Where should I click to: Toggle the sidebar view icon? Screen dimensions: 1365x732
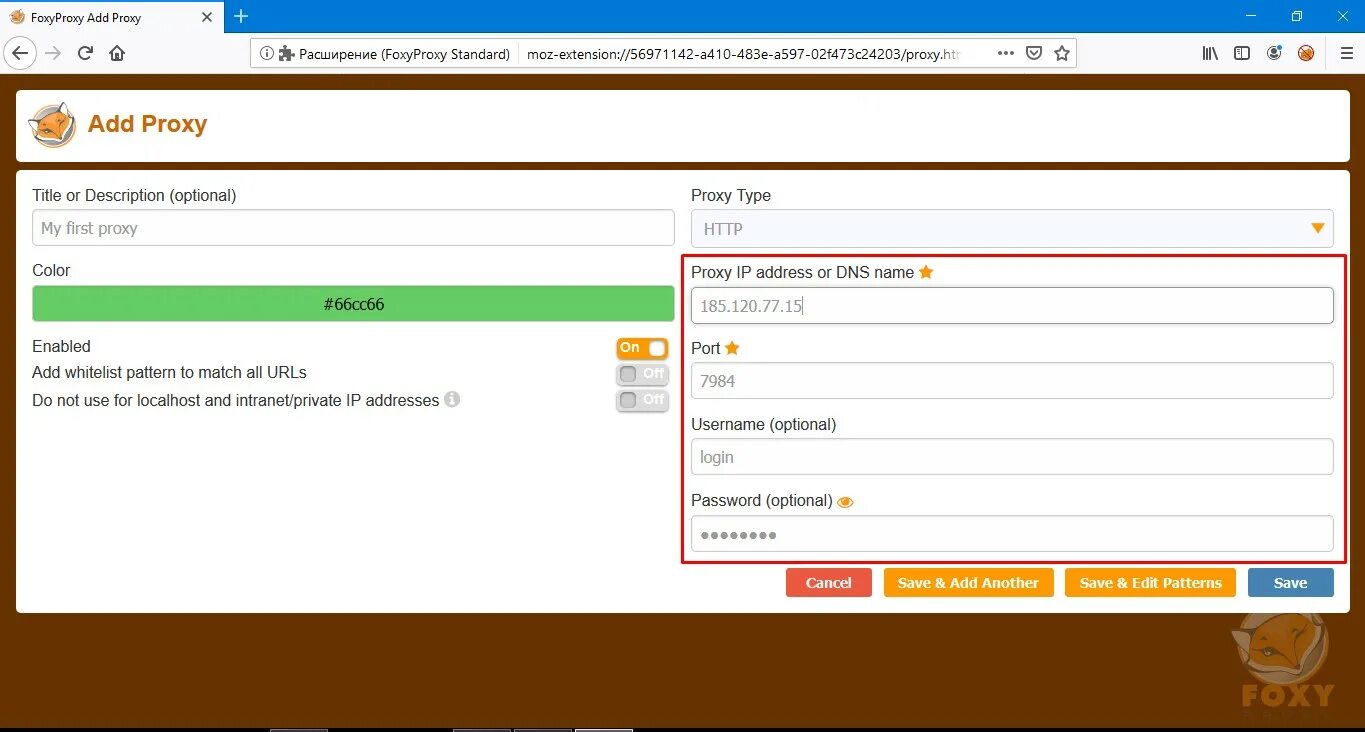point(1242,53)
